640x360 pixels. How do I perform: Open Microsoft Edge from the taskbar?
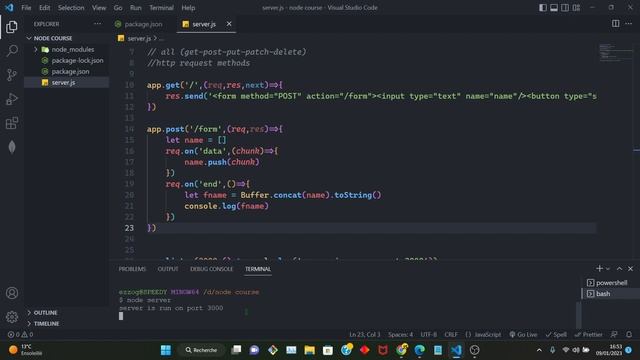click(419, 350)
